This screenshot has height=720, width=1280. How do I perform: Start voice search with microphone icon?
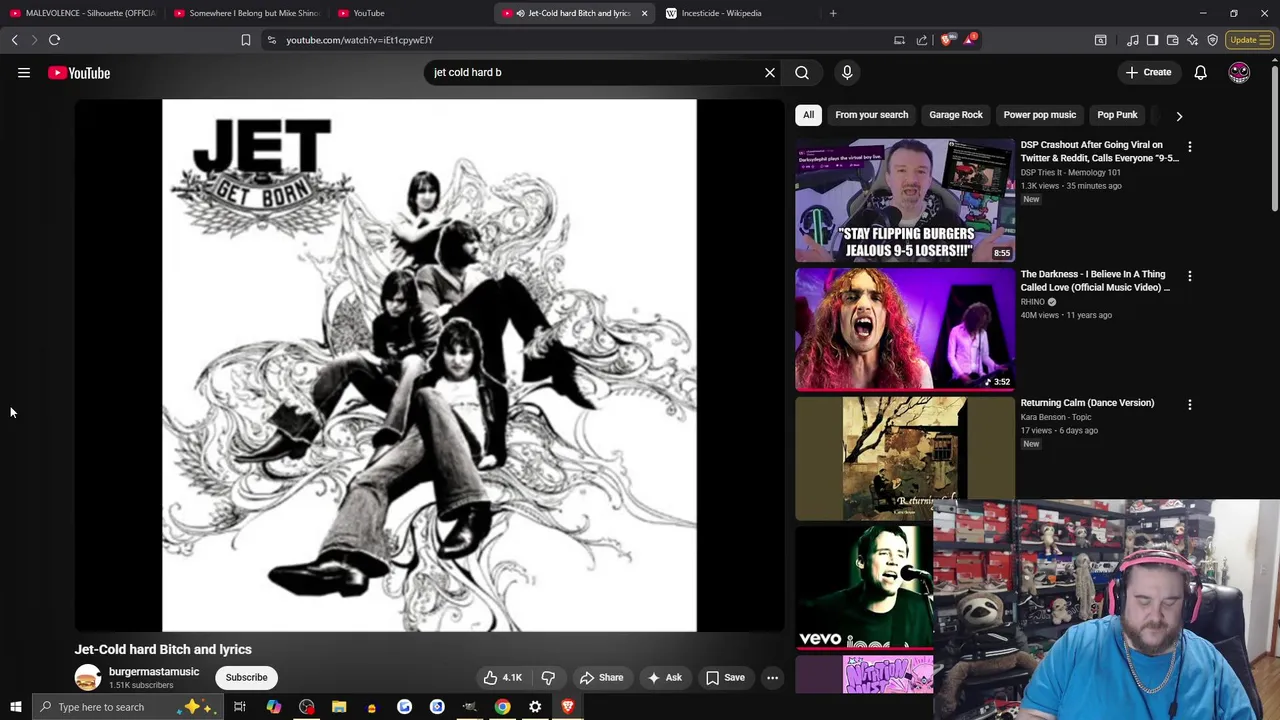[847, 72]
